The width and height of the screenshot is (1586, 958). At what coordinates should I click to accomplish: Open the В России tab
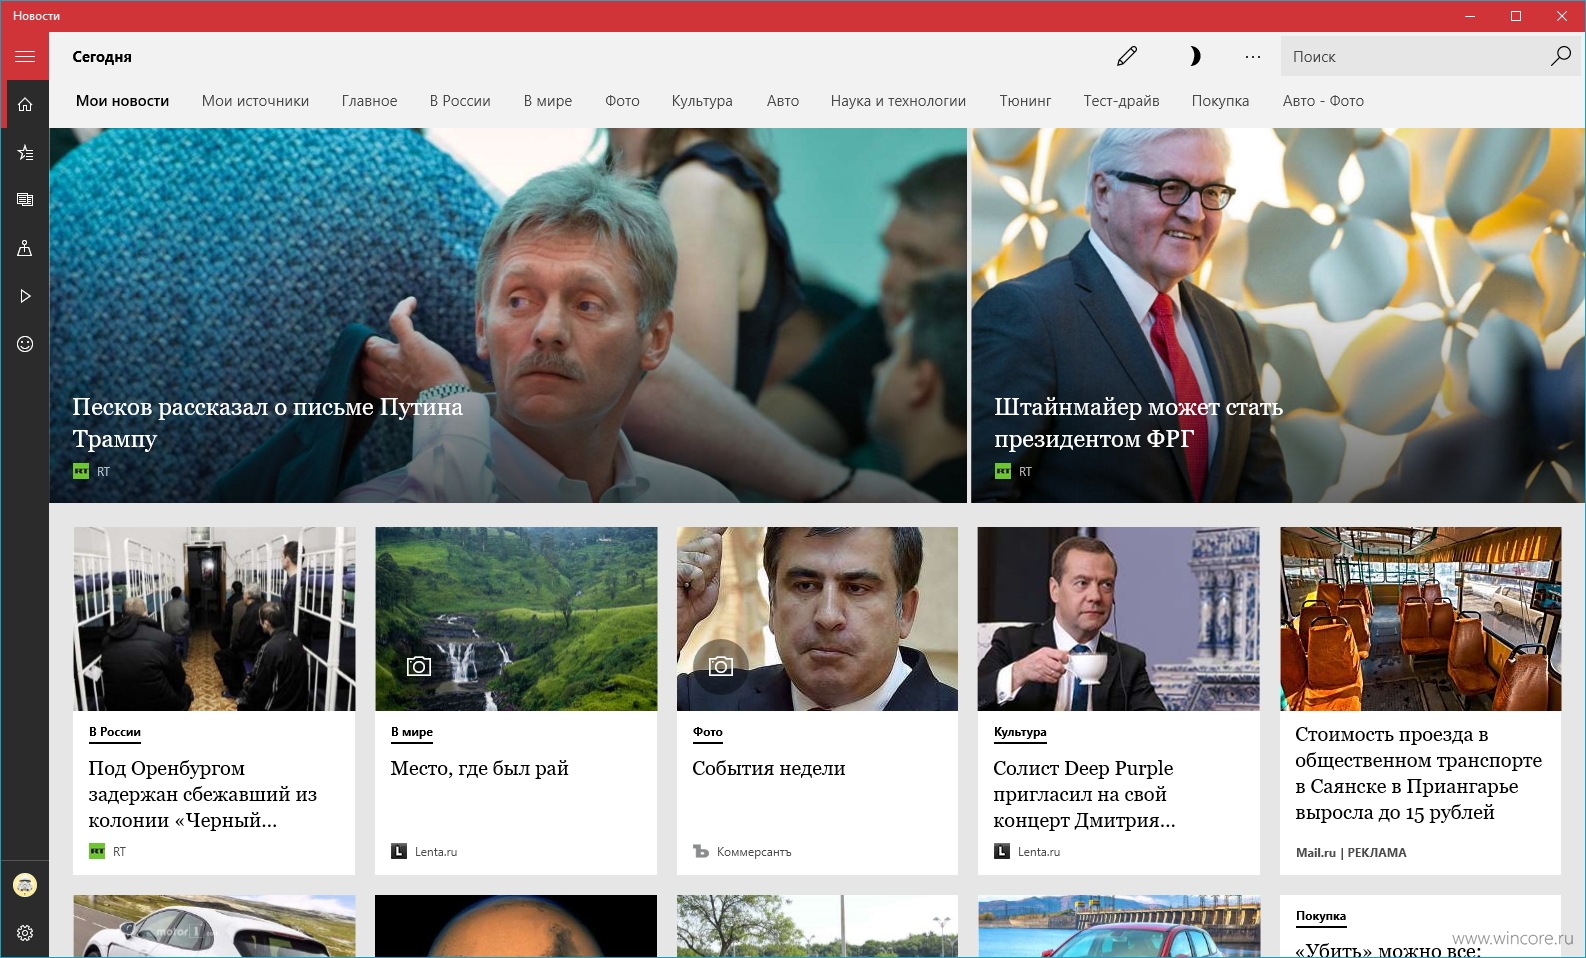[460, 101]
